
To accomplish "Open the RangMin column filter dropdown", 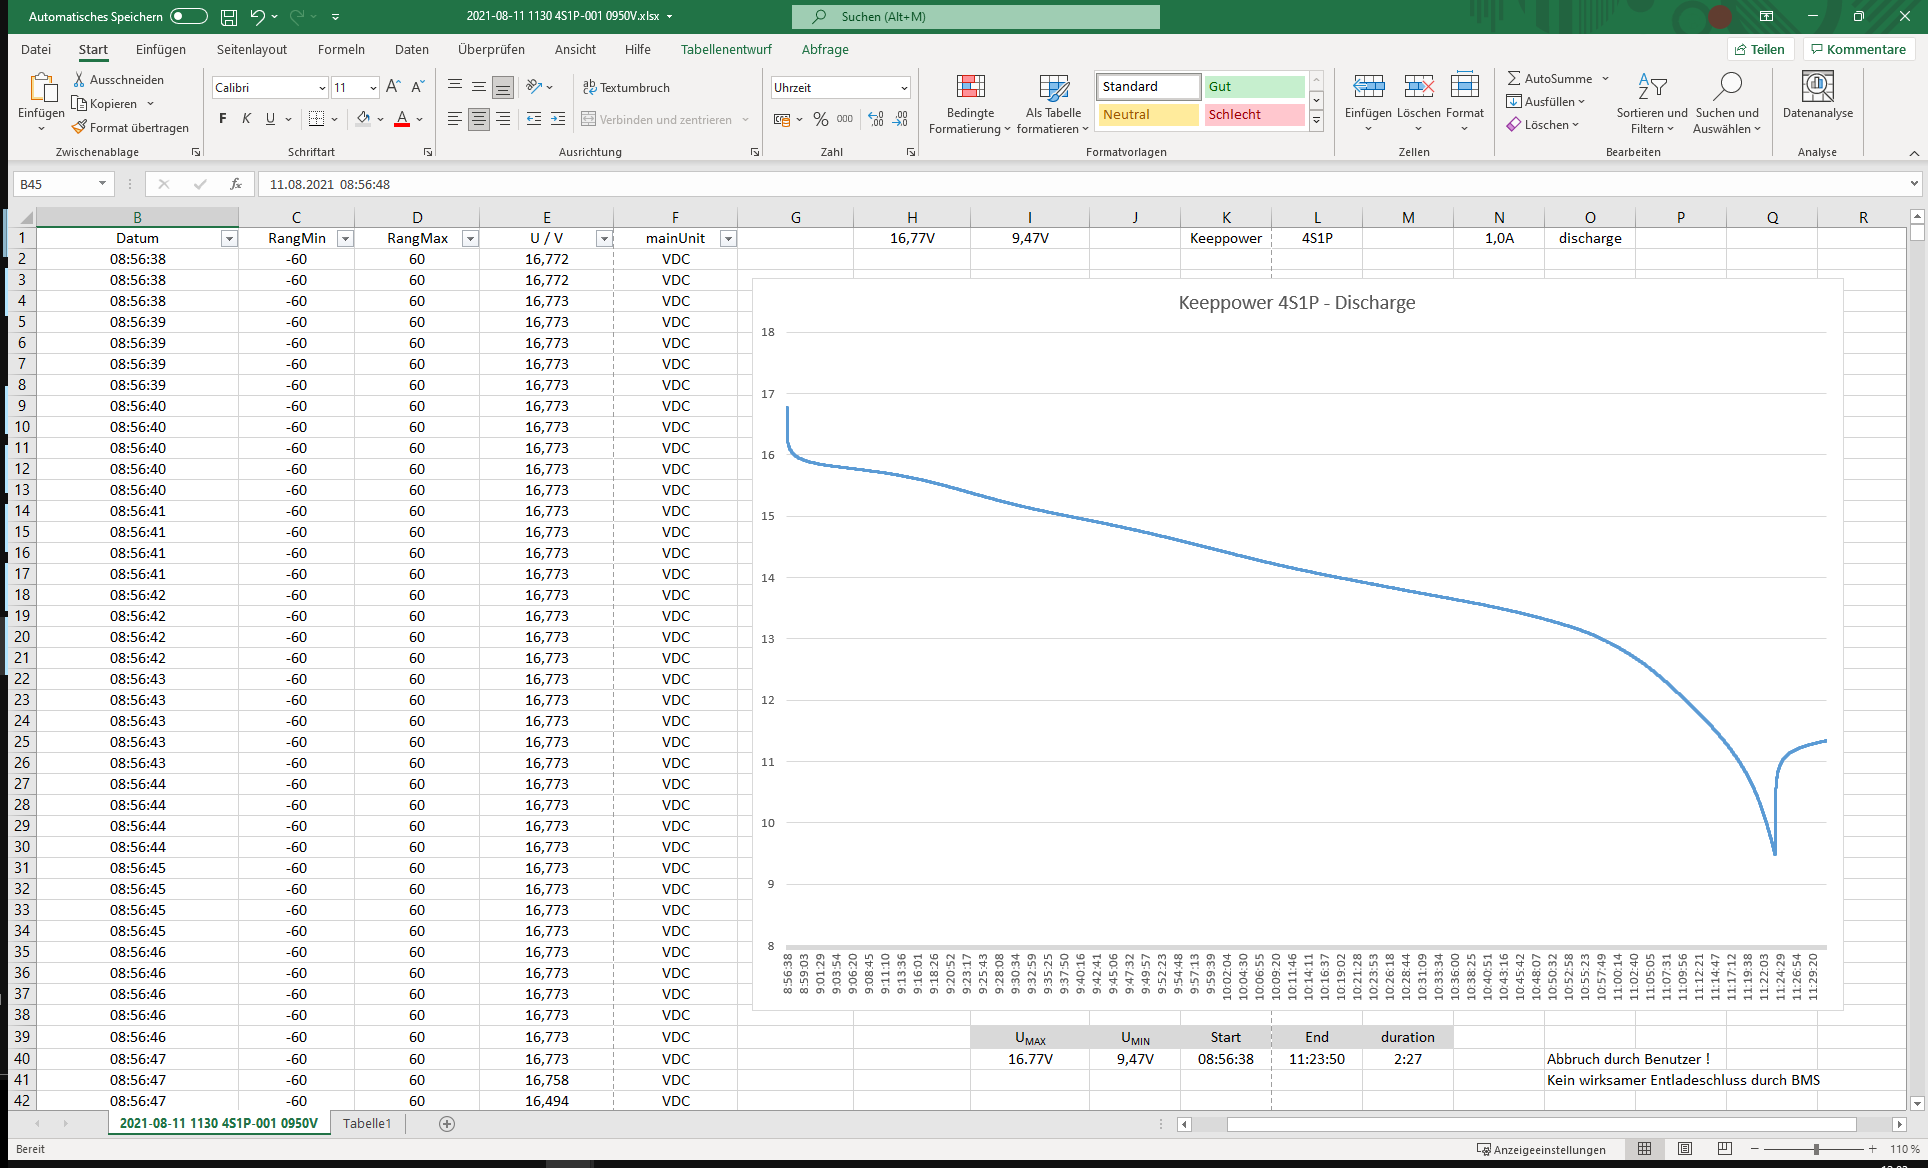I will tap(345, 238).
